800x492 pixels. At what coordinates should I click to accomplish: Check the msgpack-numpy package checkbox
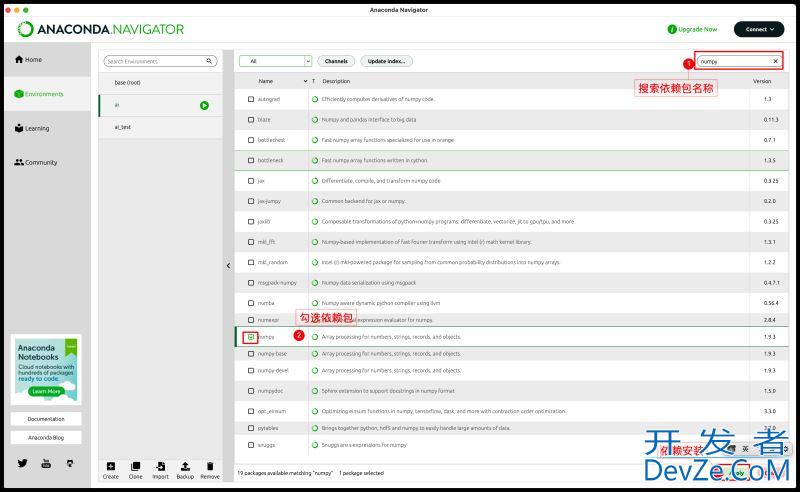pos(251,283)
